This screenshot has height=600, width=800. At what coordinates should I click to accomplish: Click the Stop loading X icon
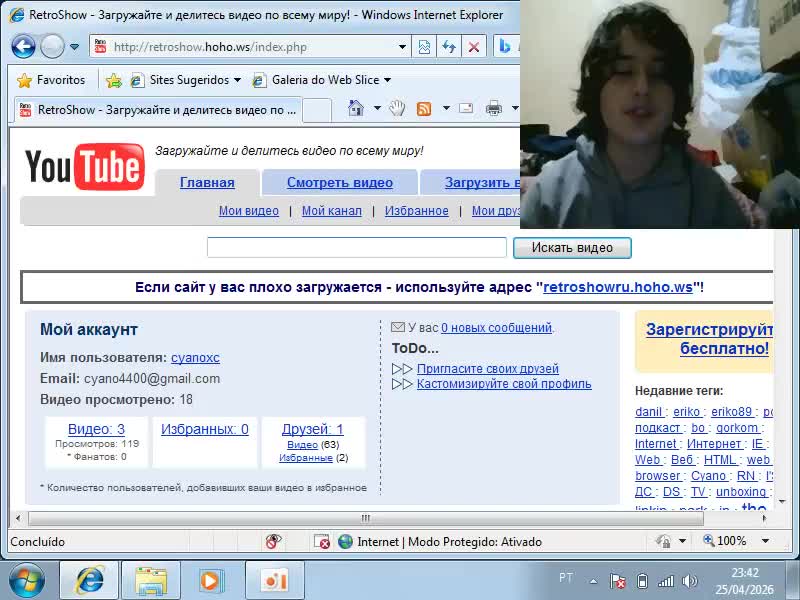[x=474, y=47]
